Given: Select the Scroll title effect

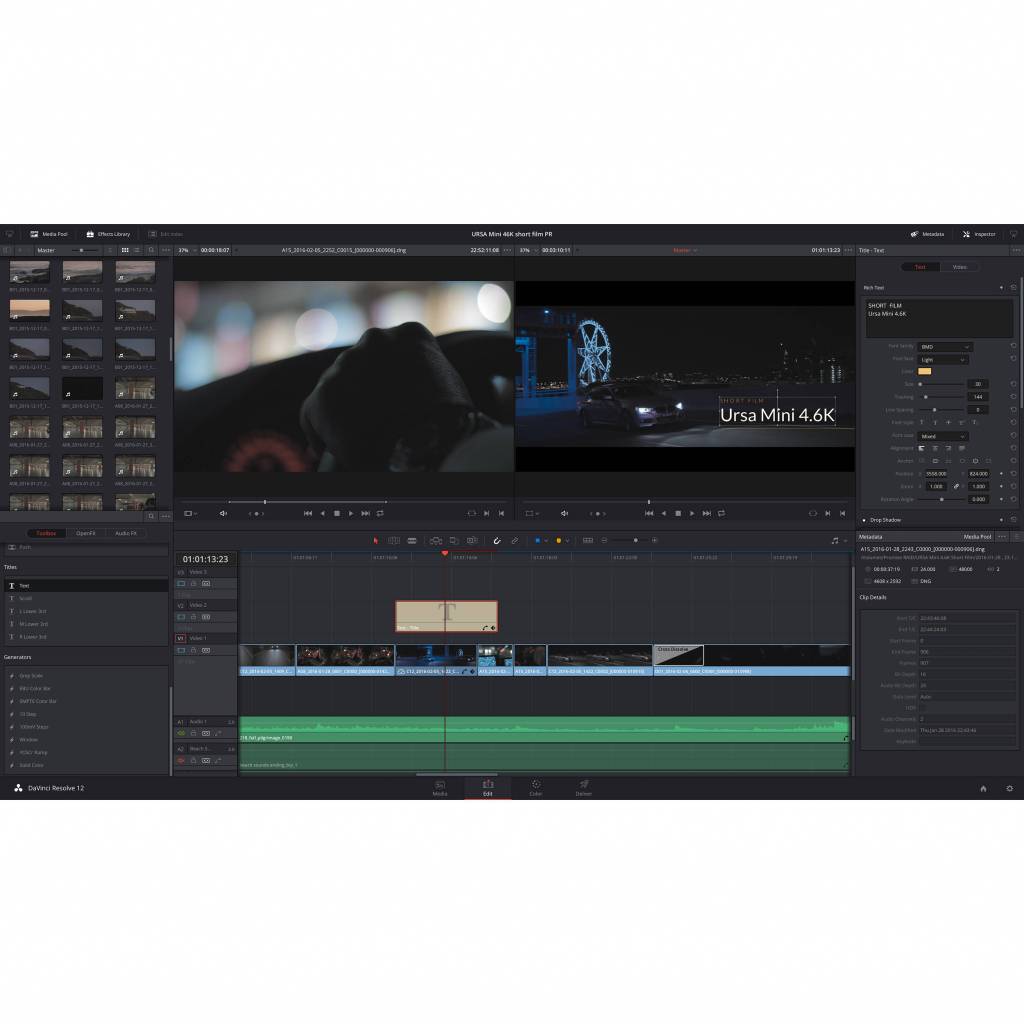Looking at the screenshot, I should tap(86, 599).
